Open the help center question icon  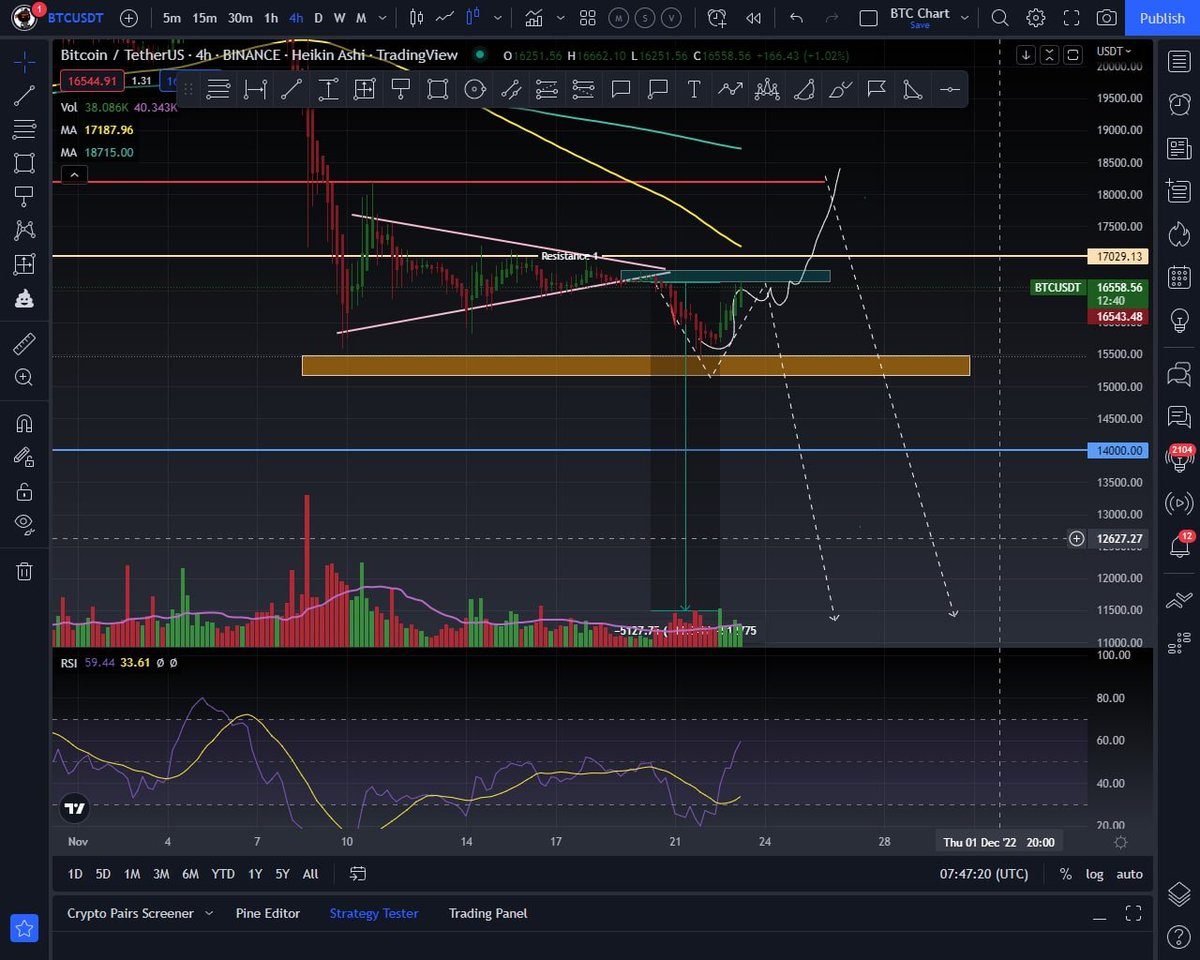click(1179, 938)
